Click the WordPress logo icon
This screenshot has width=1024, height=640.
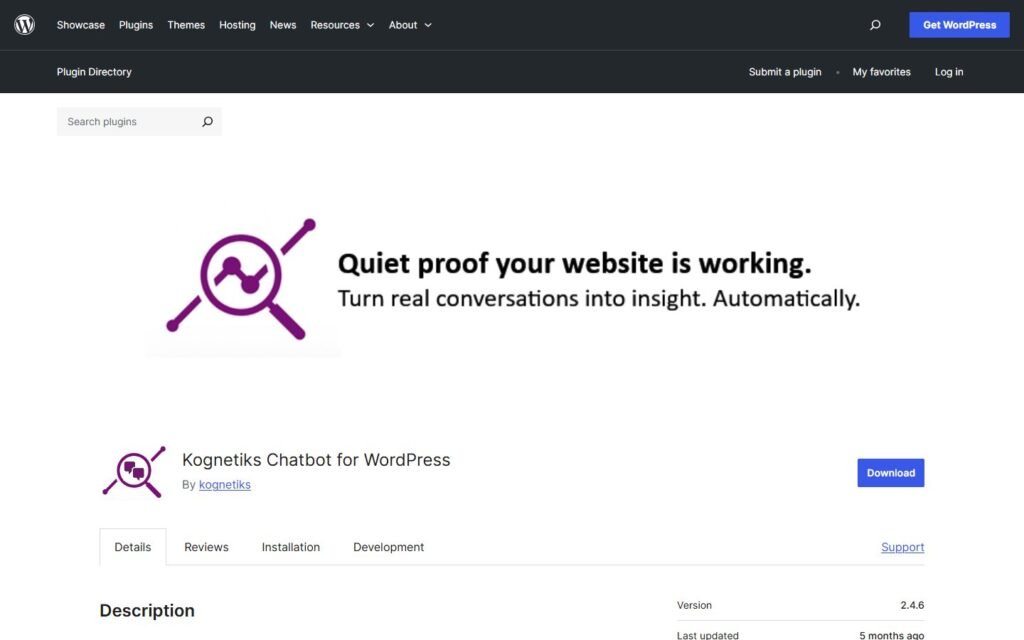[24, 25]
